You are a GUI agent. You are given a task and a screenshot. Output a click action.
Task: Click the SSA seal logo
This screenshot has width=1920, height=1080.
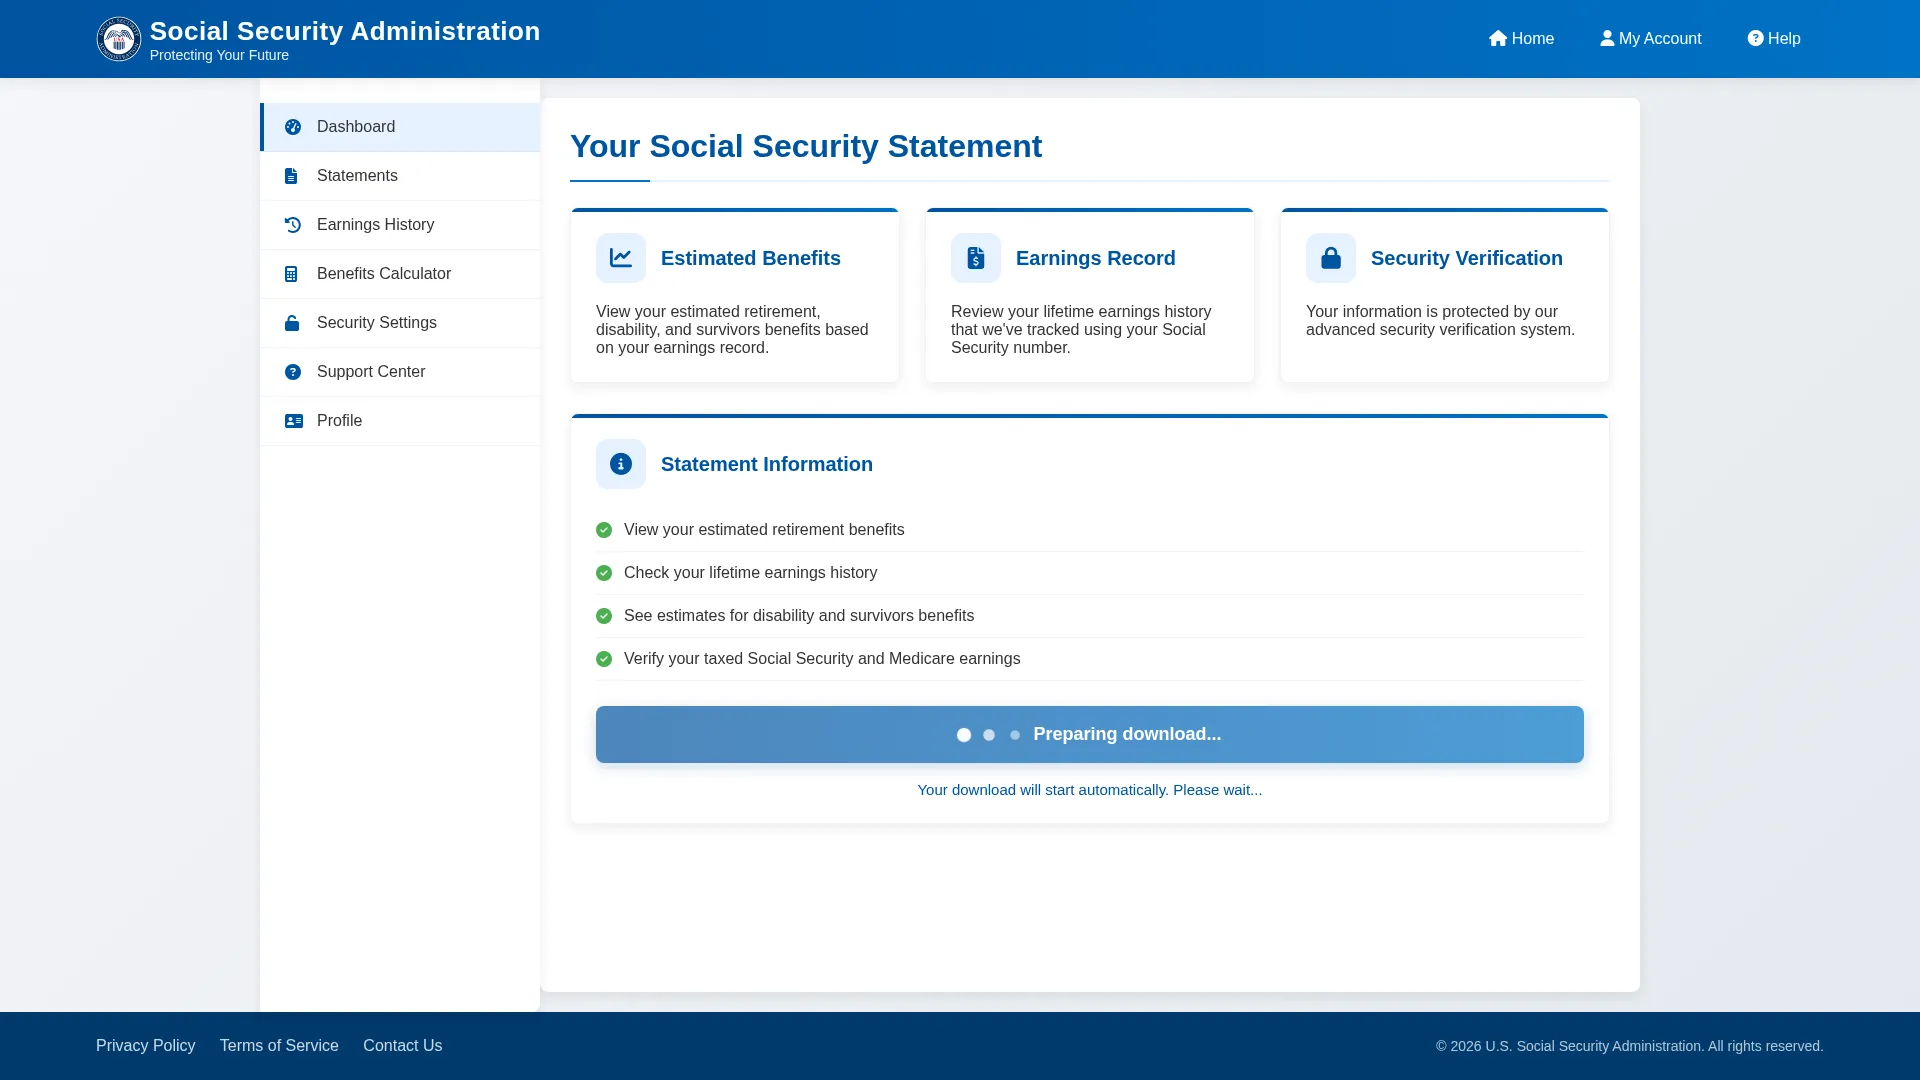118,39
